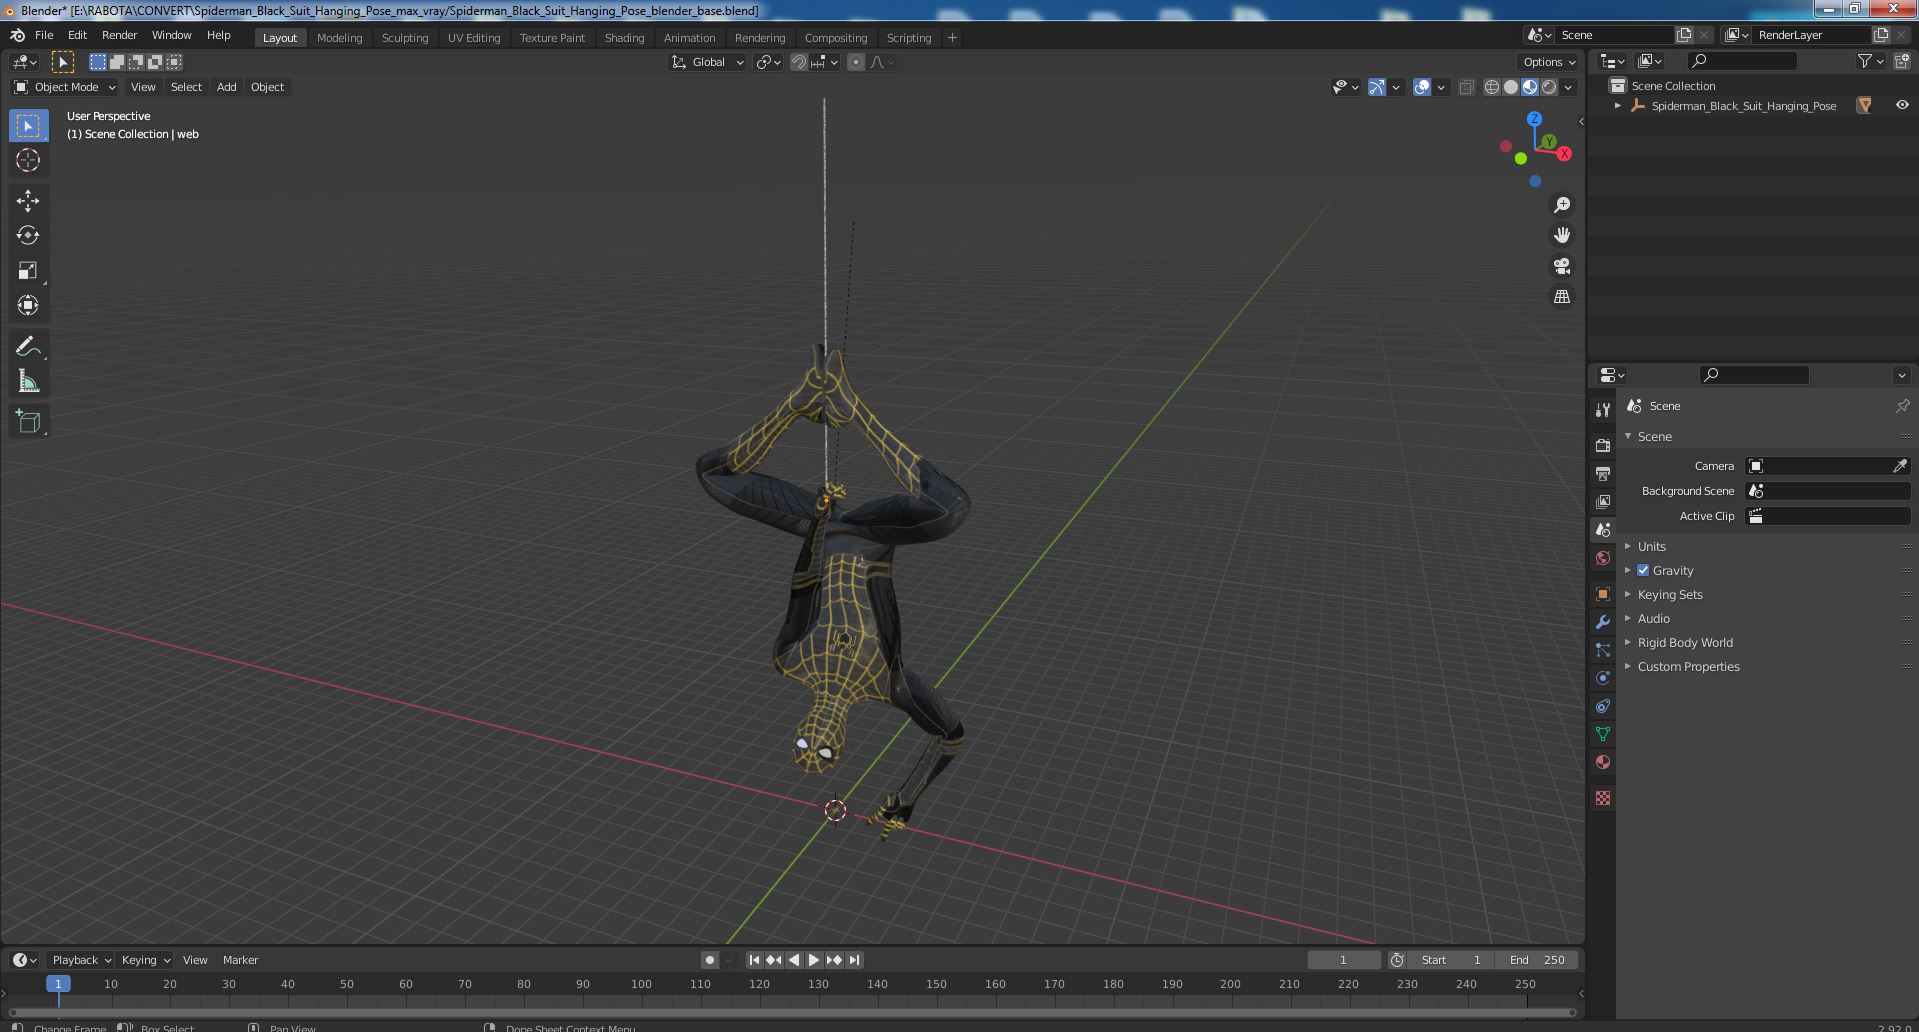Select the Rotate tool
Viewport: 1919px width, 1032px height.
[x=28, y=236]
